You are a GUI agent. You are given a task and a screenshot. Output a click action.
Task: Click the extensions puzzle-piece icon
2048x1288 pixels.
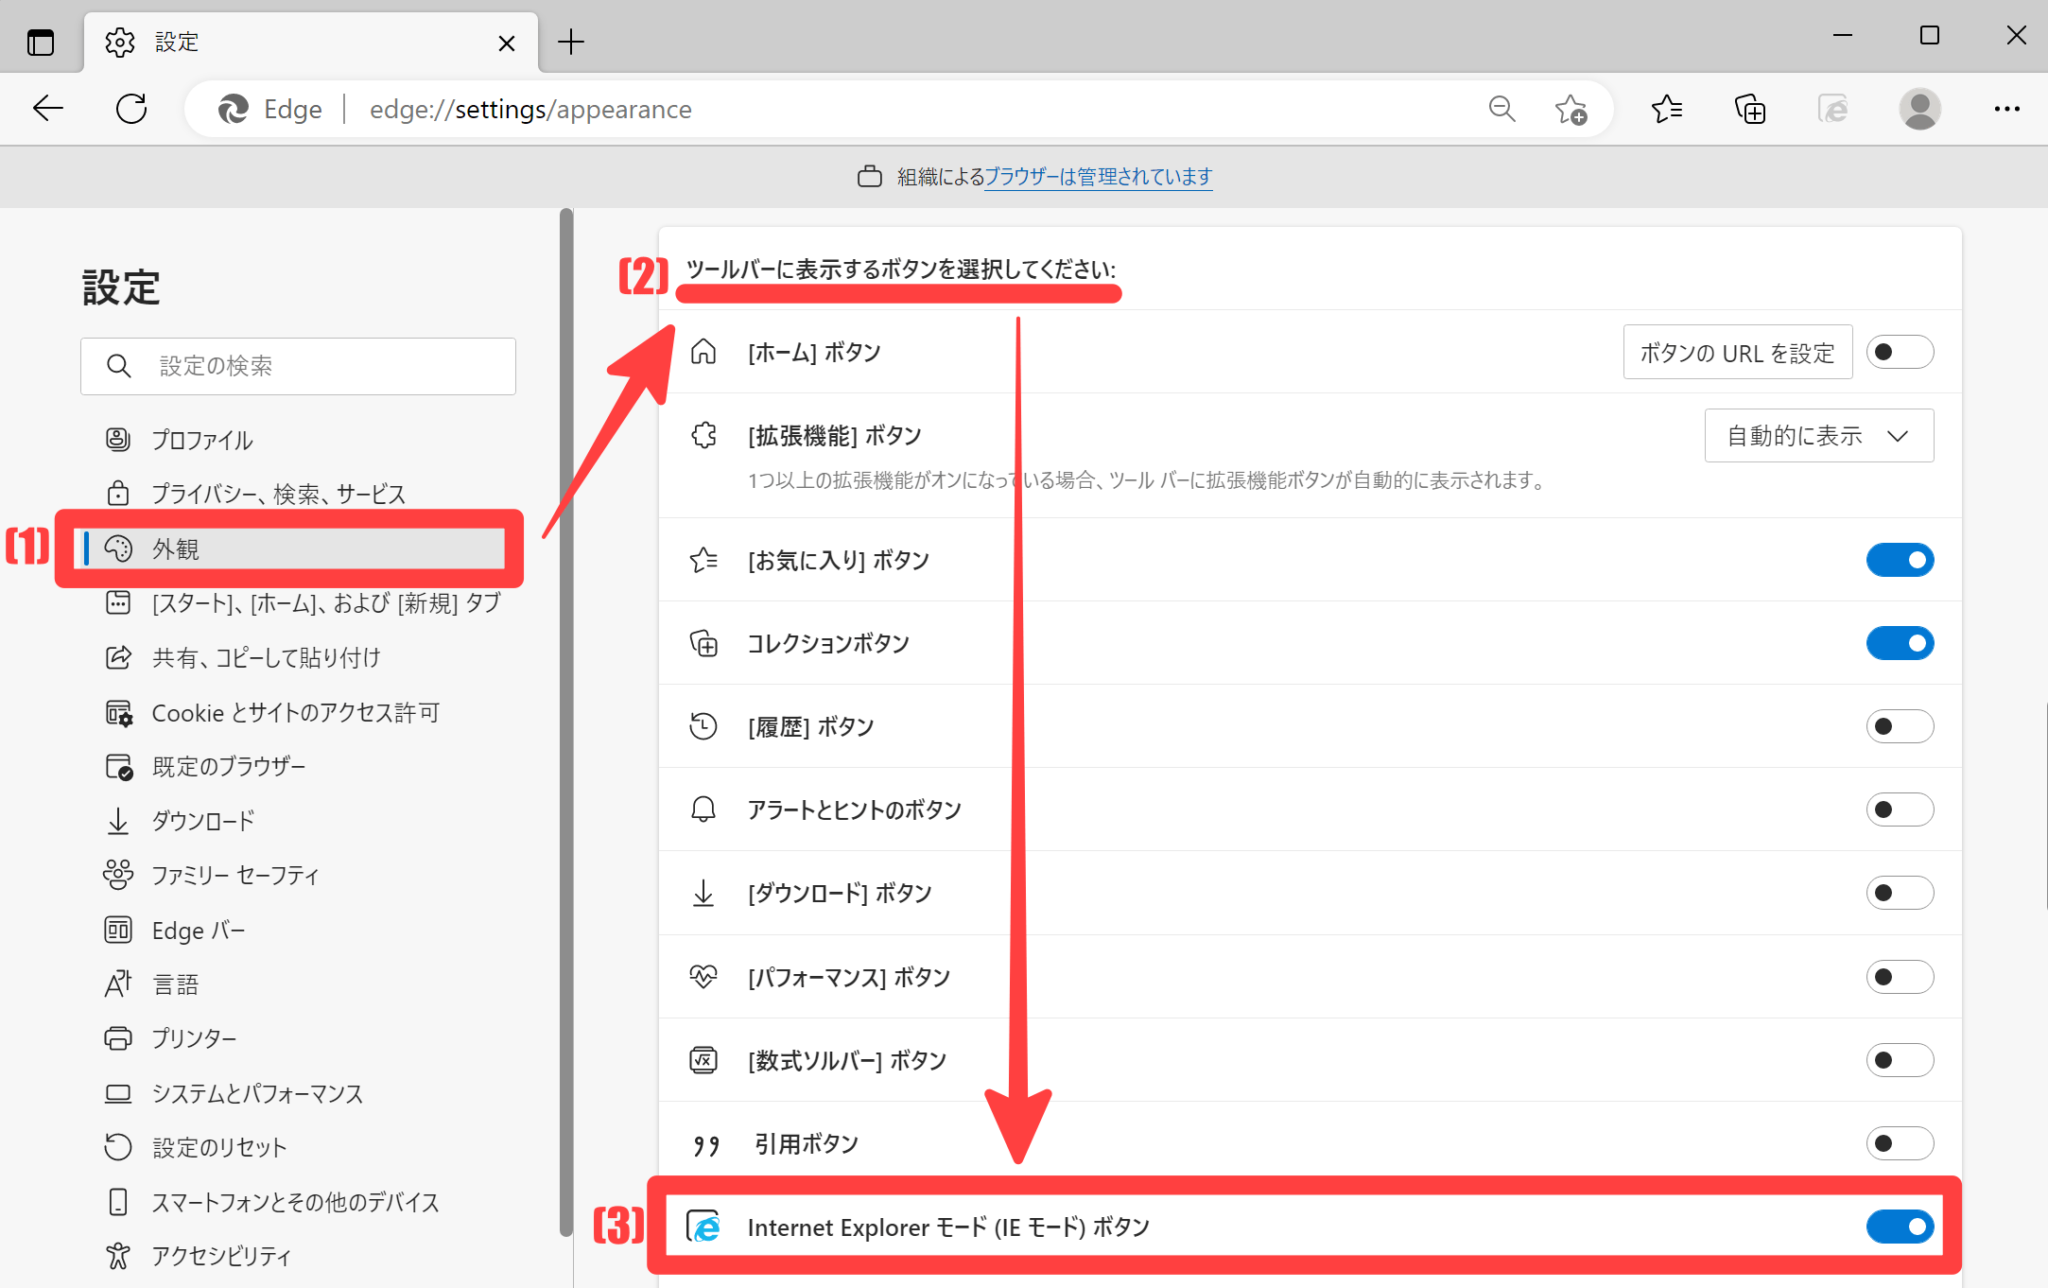(x=704, y=435)
